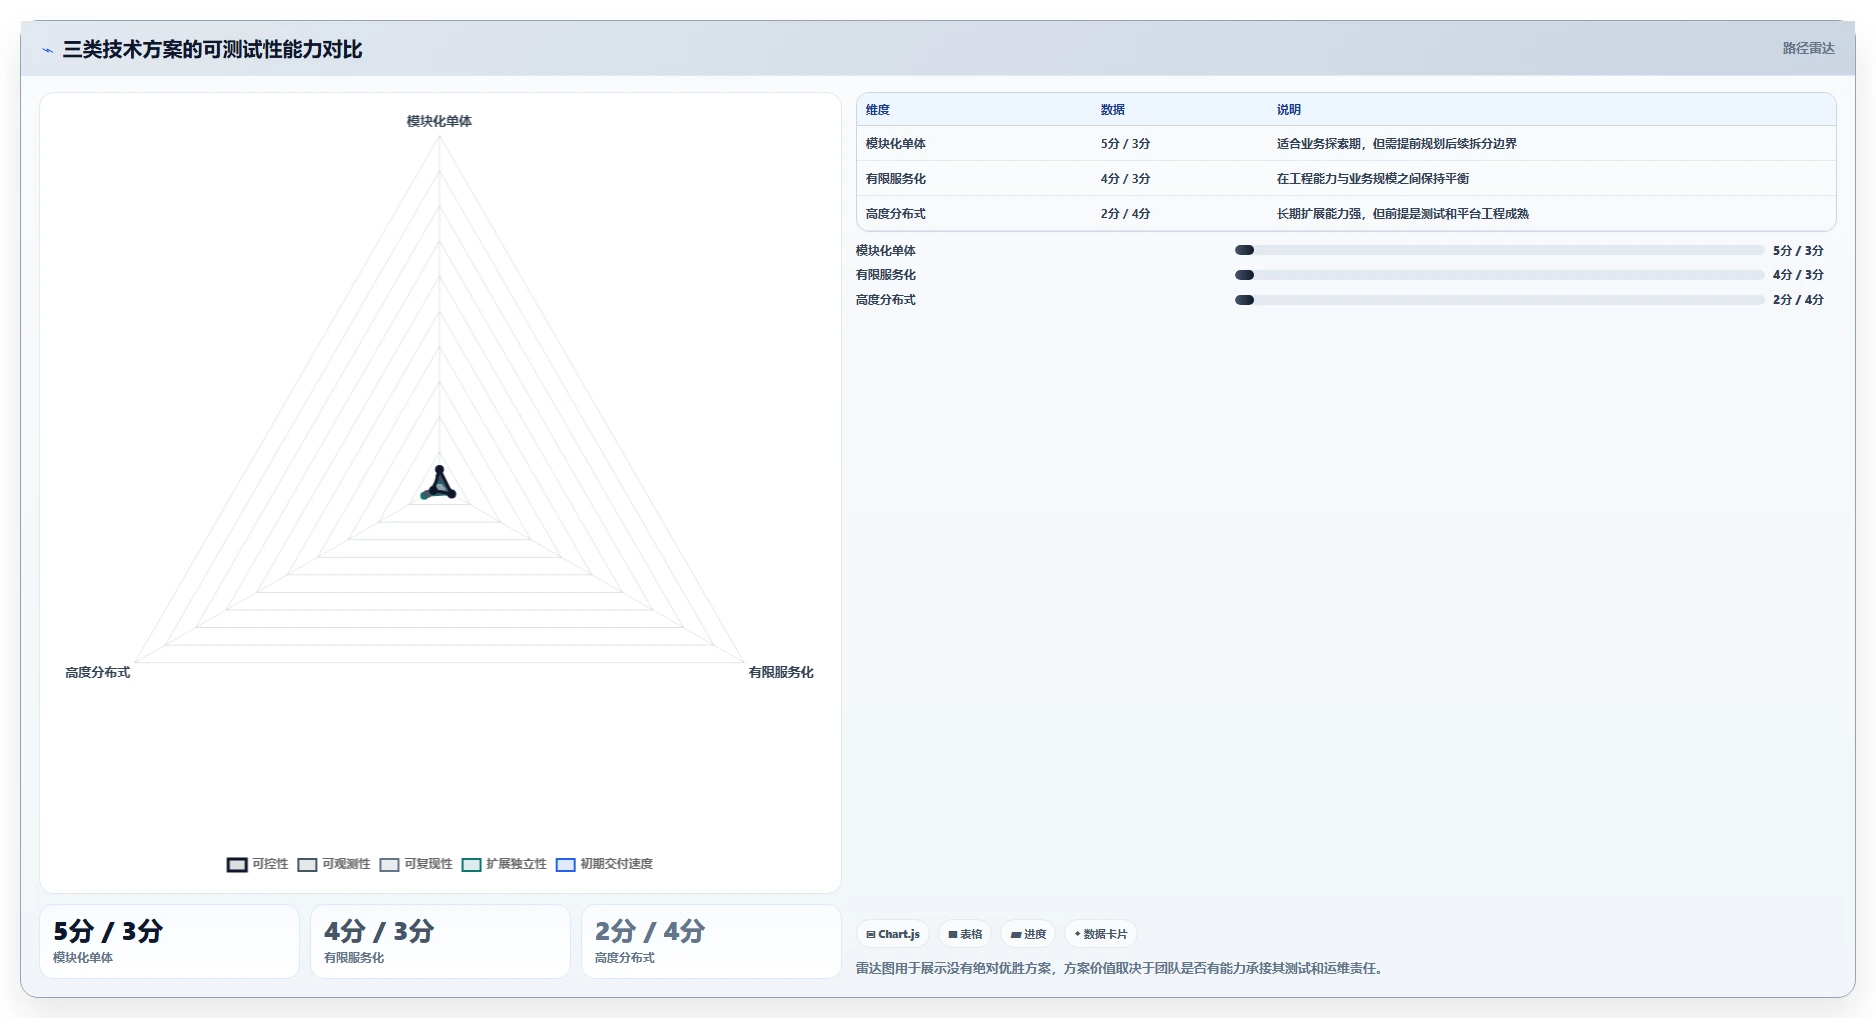Click the 数据卡片 chip
The height and width of the screenshot is (1018, 1876).
[x=1100, y=934]
